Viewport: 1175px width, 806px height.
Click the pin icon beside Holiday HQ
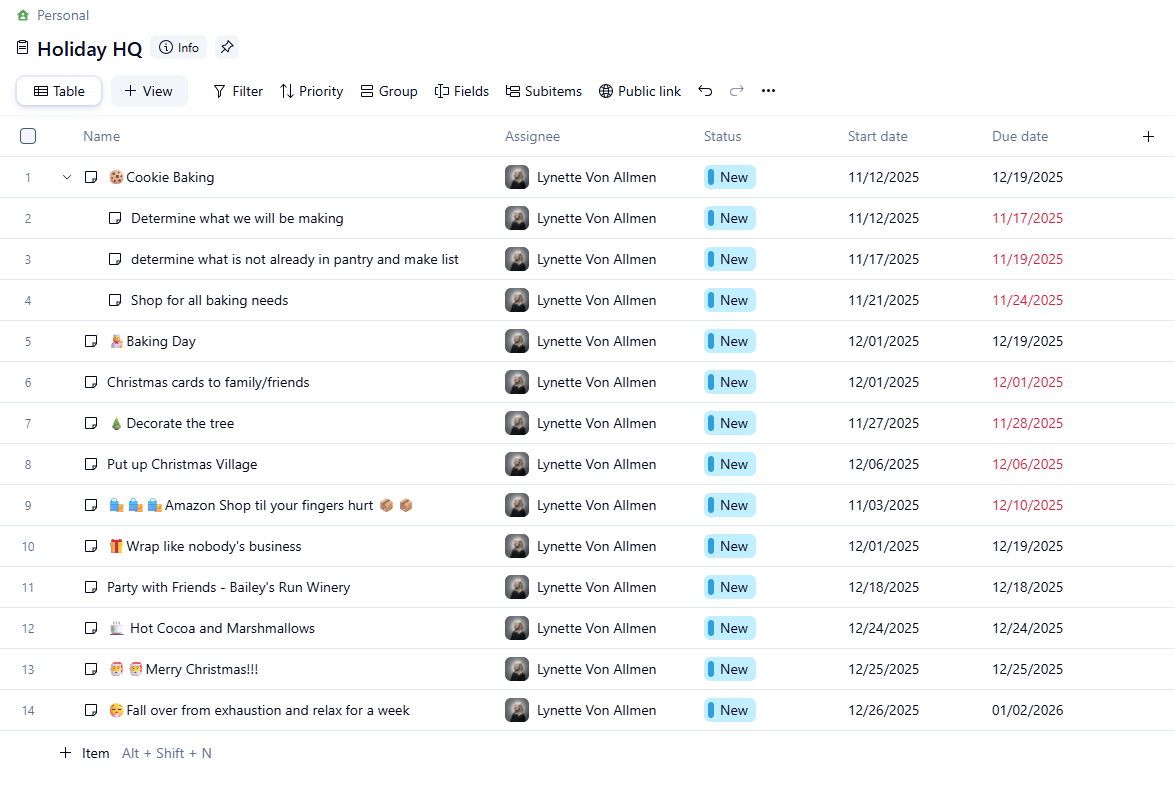[227, 47]
